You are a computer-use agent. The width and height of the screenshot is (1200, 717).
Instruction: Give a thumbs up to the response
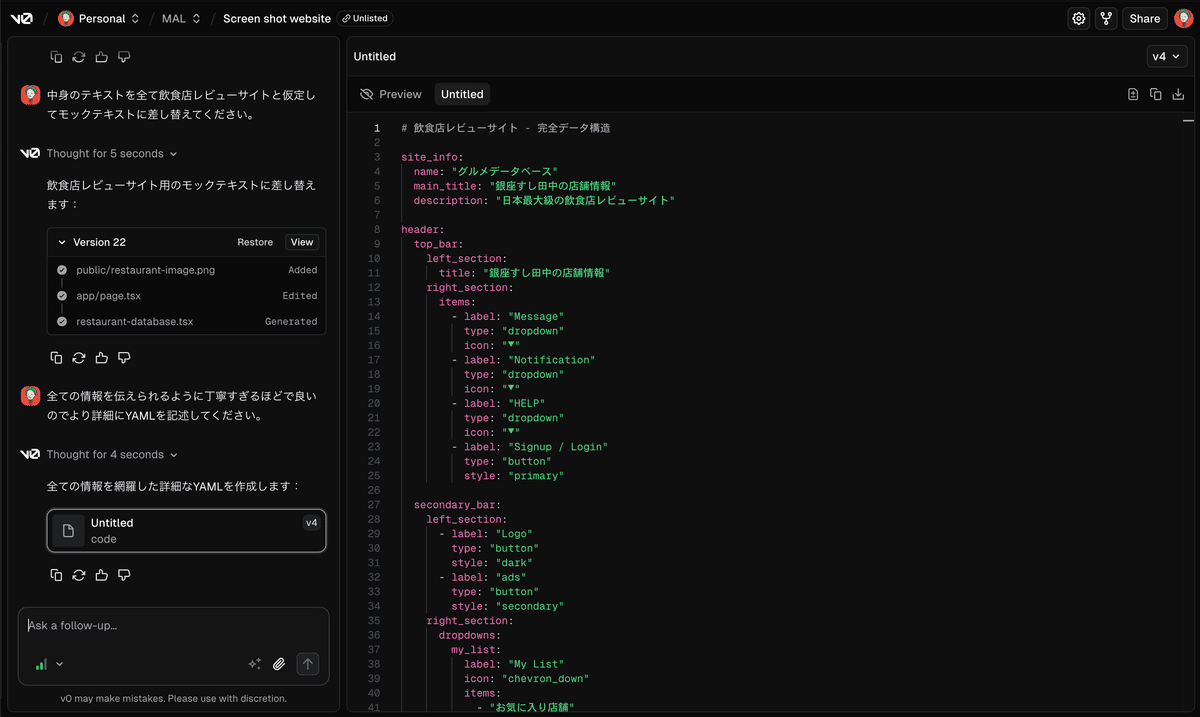pyautogui.click(x=101, y=575)
